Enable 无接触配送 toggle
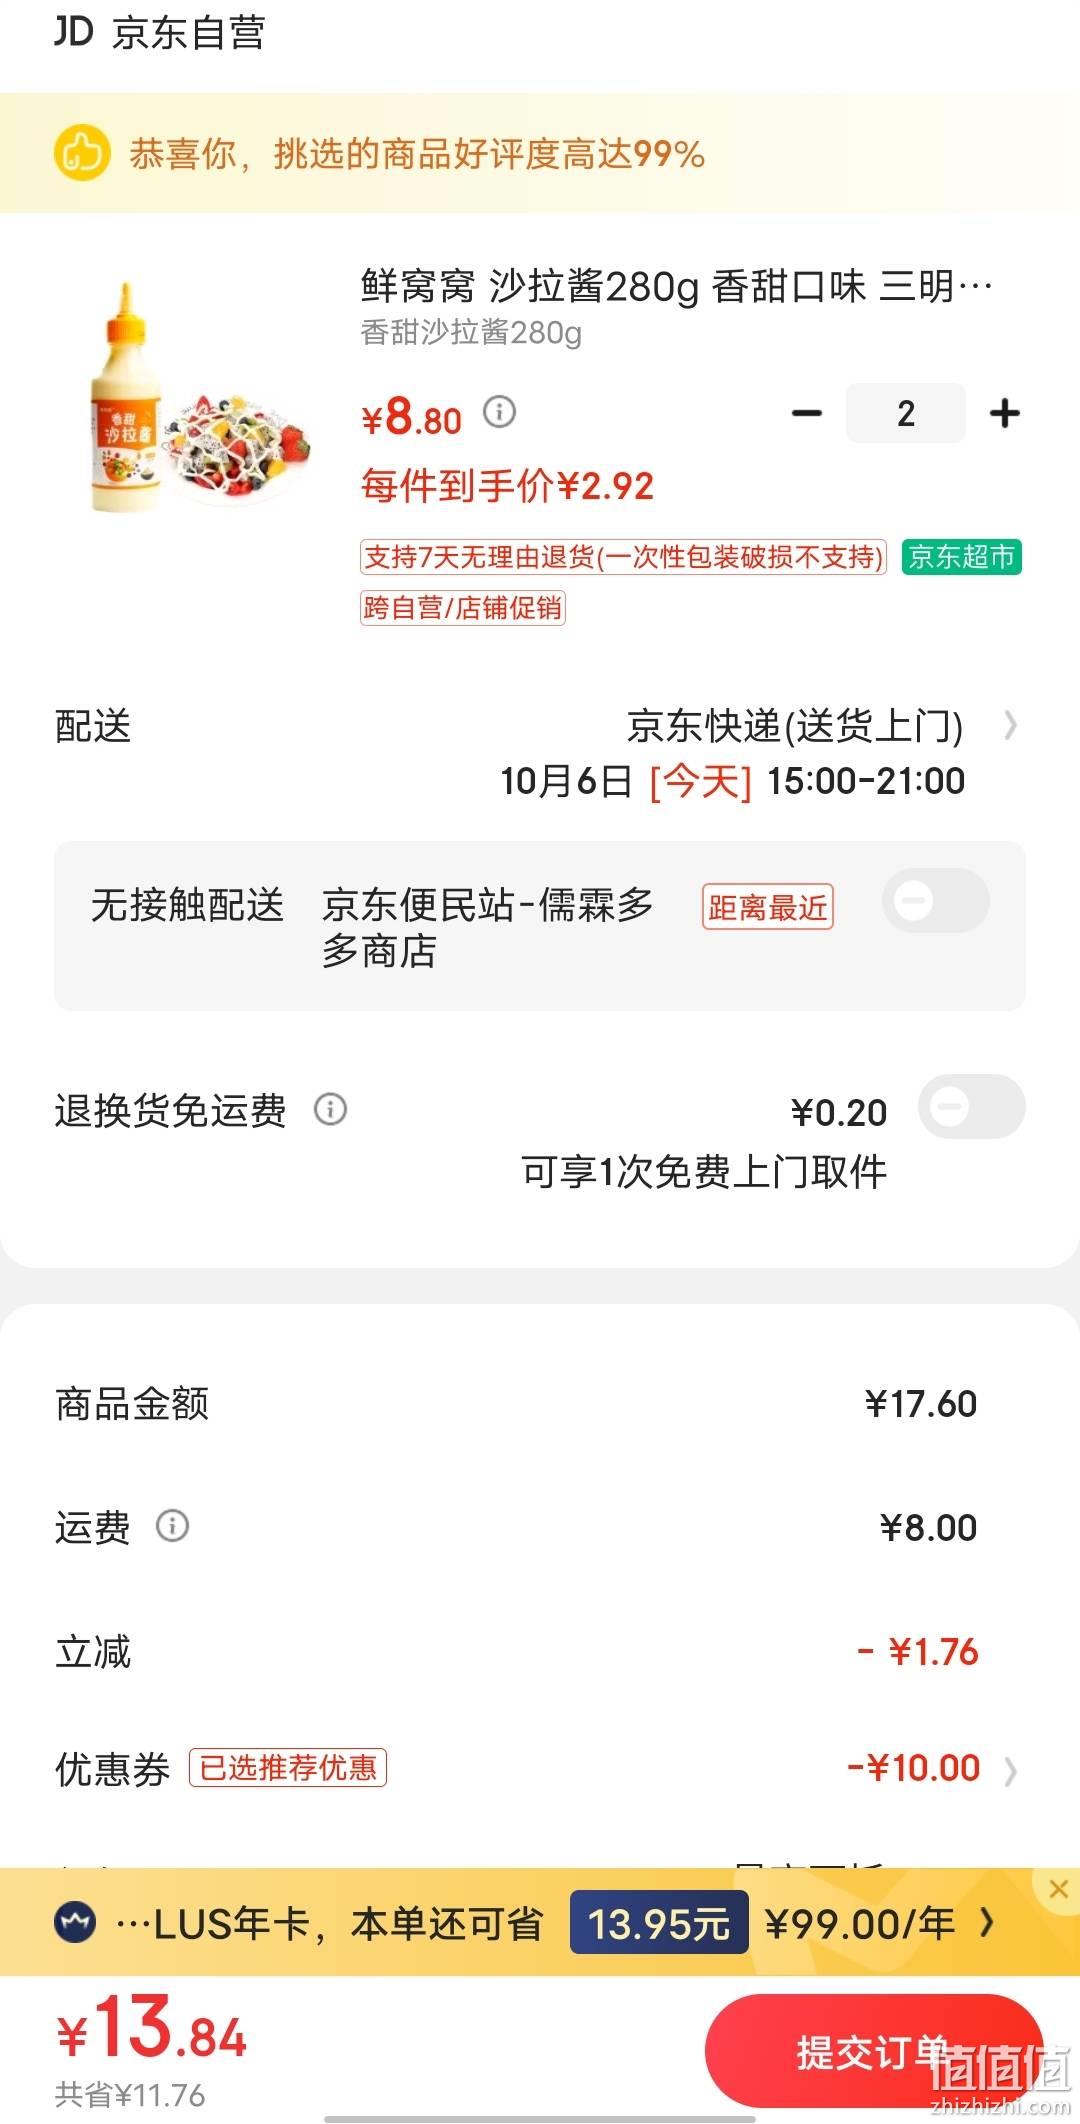 click(935, 901)
